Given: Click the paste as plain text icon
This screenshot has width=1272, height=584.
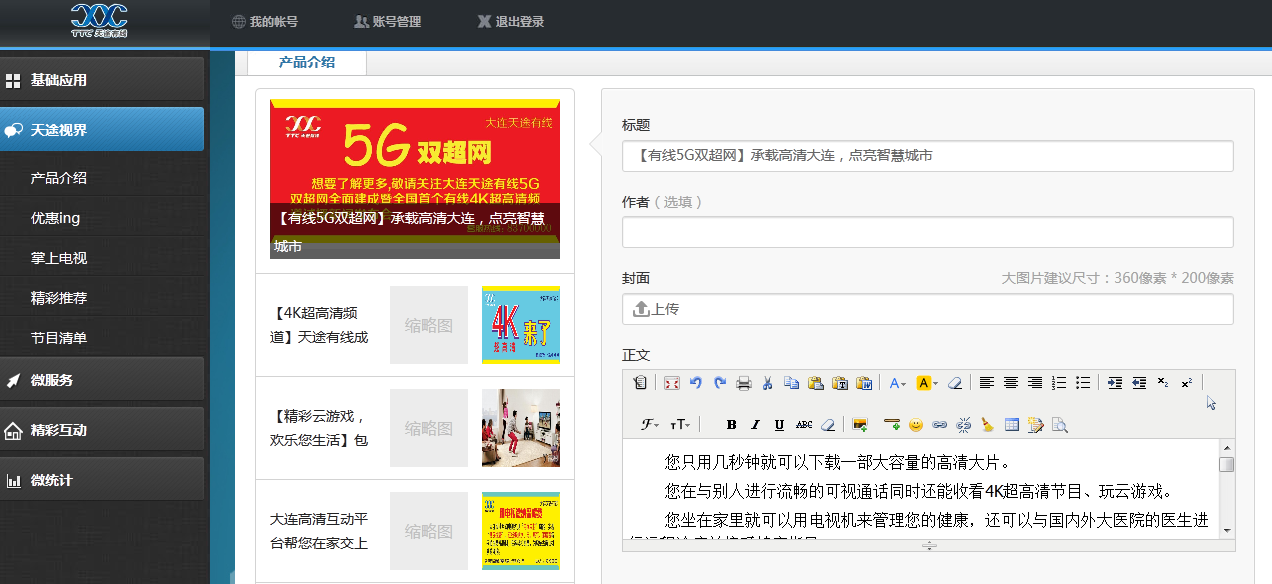Looking at the screenshot, I should pos(840,383).
